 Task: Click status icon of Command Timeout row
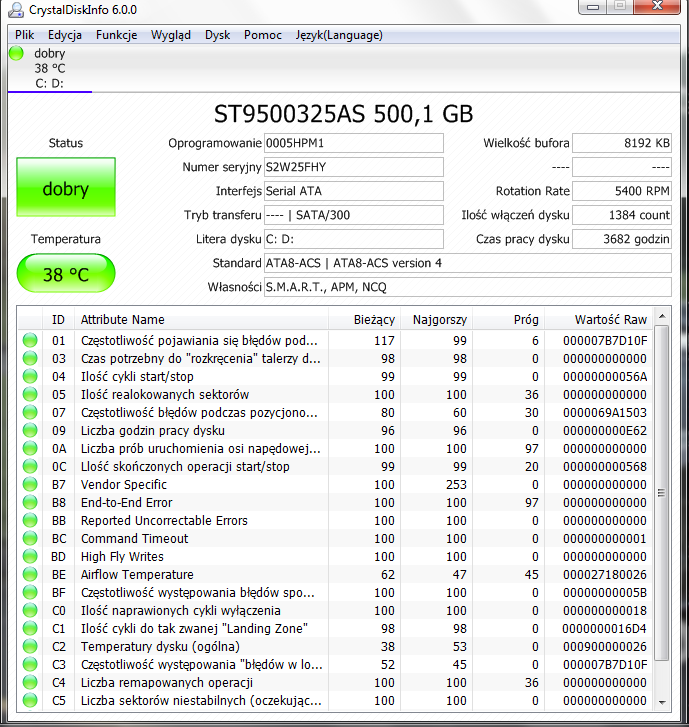(x=30, y=538)
